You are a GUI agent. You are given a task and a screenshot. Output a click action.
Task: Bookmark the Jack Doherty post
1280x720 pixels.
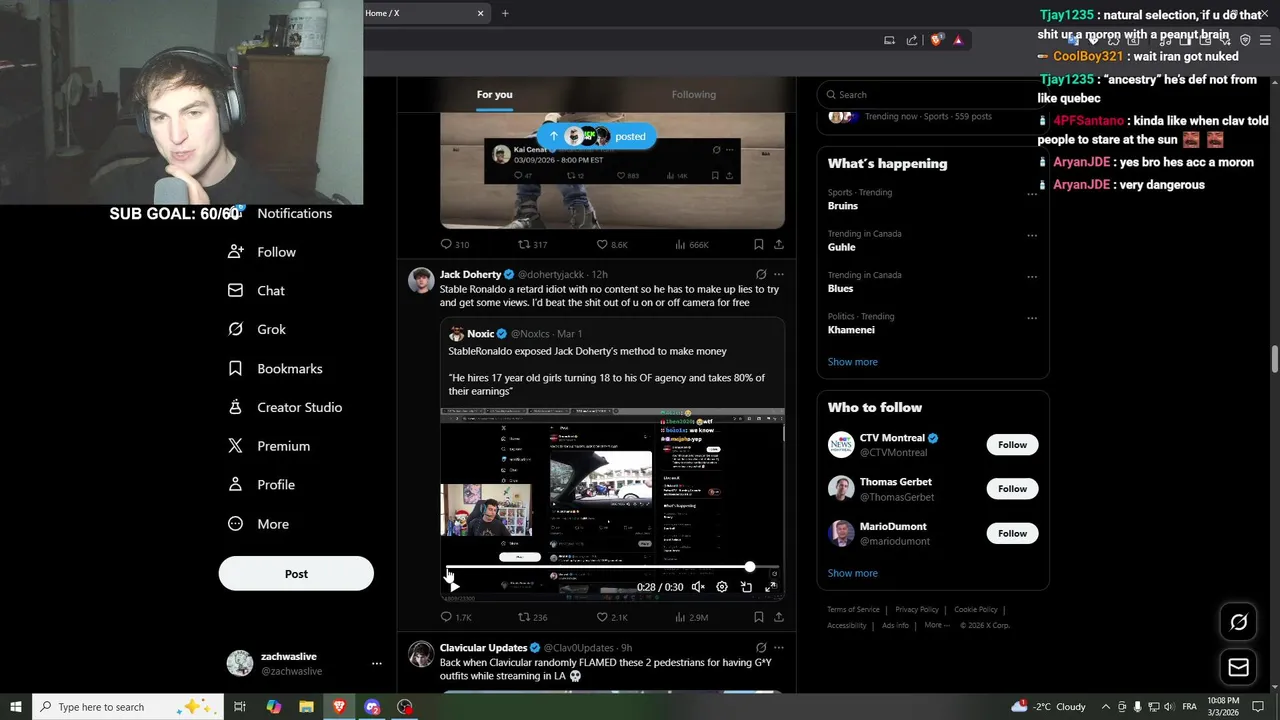tap(758, 618)
